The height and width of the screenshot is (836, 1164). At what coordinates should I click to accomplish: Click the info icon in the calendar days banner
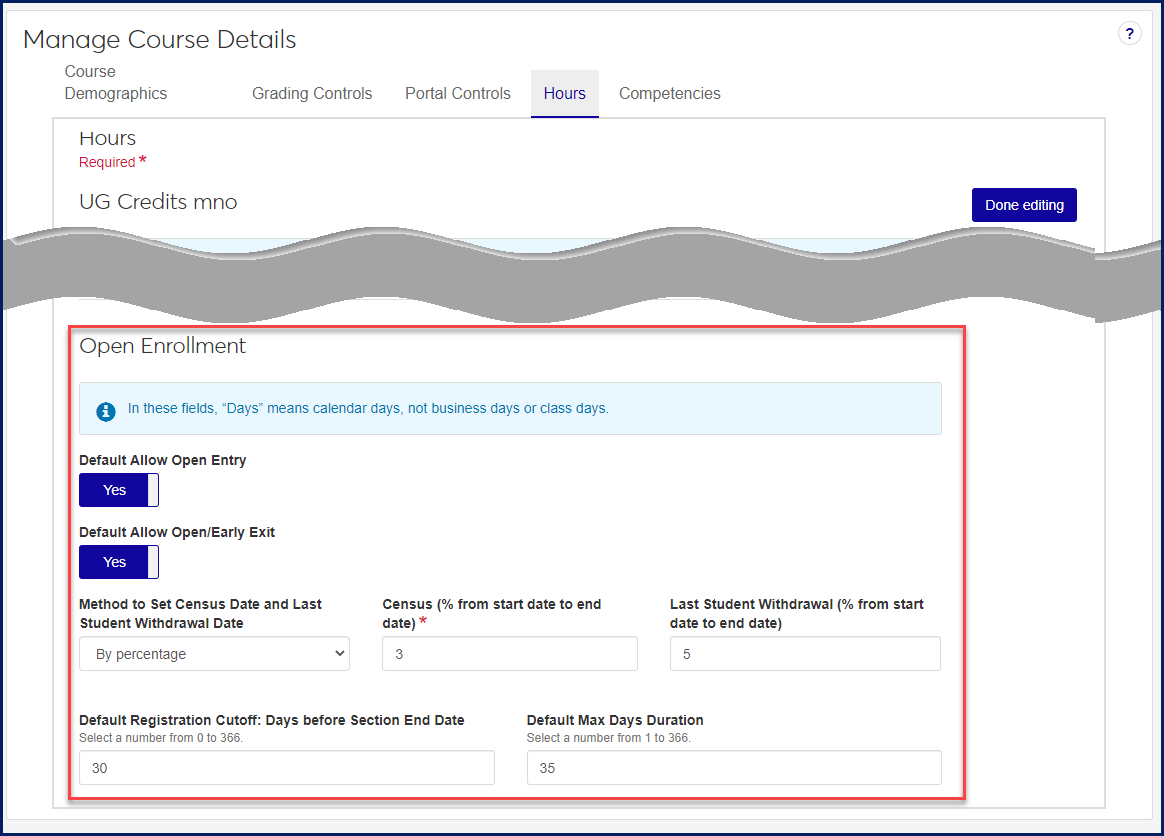(105, 410)
